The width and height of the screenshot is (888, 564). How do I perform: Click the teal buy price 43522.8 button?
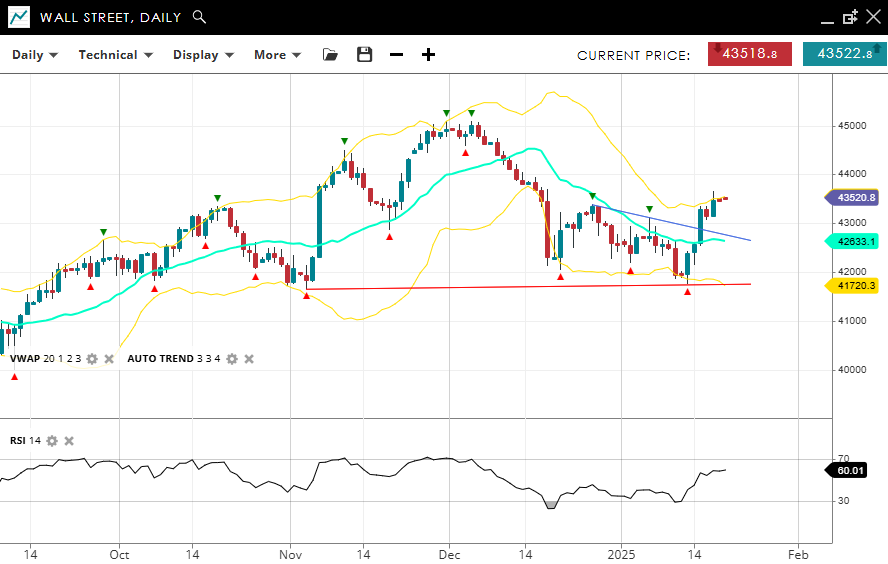844,54
